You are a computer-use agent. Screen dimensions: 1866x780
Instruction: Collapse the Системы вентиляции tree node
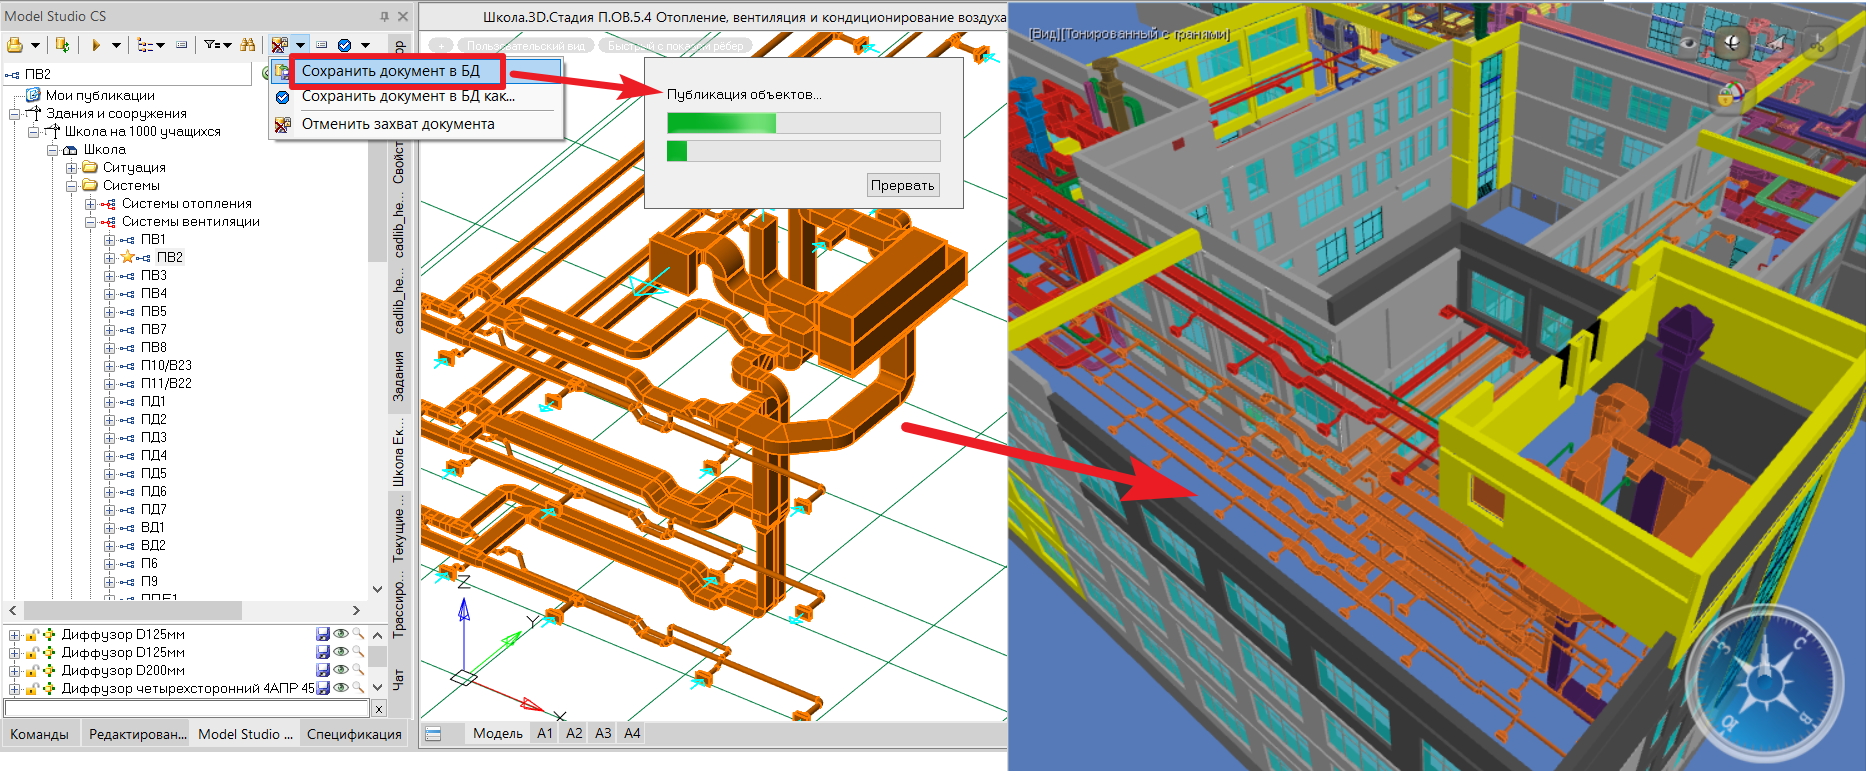coord(90,222)
